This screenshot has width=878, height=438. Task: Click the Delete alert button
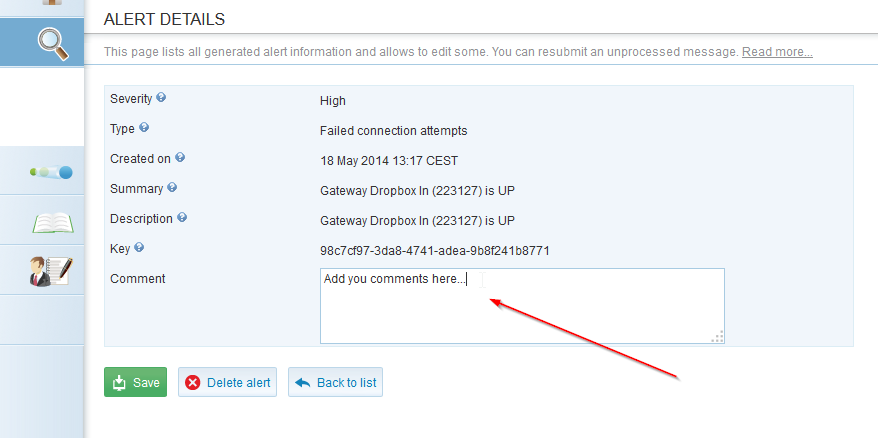[228, 382]
